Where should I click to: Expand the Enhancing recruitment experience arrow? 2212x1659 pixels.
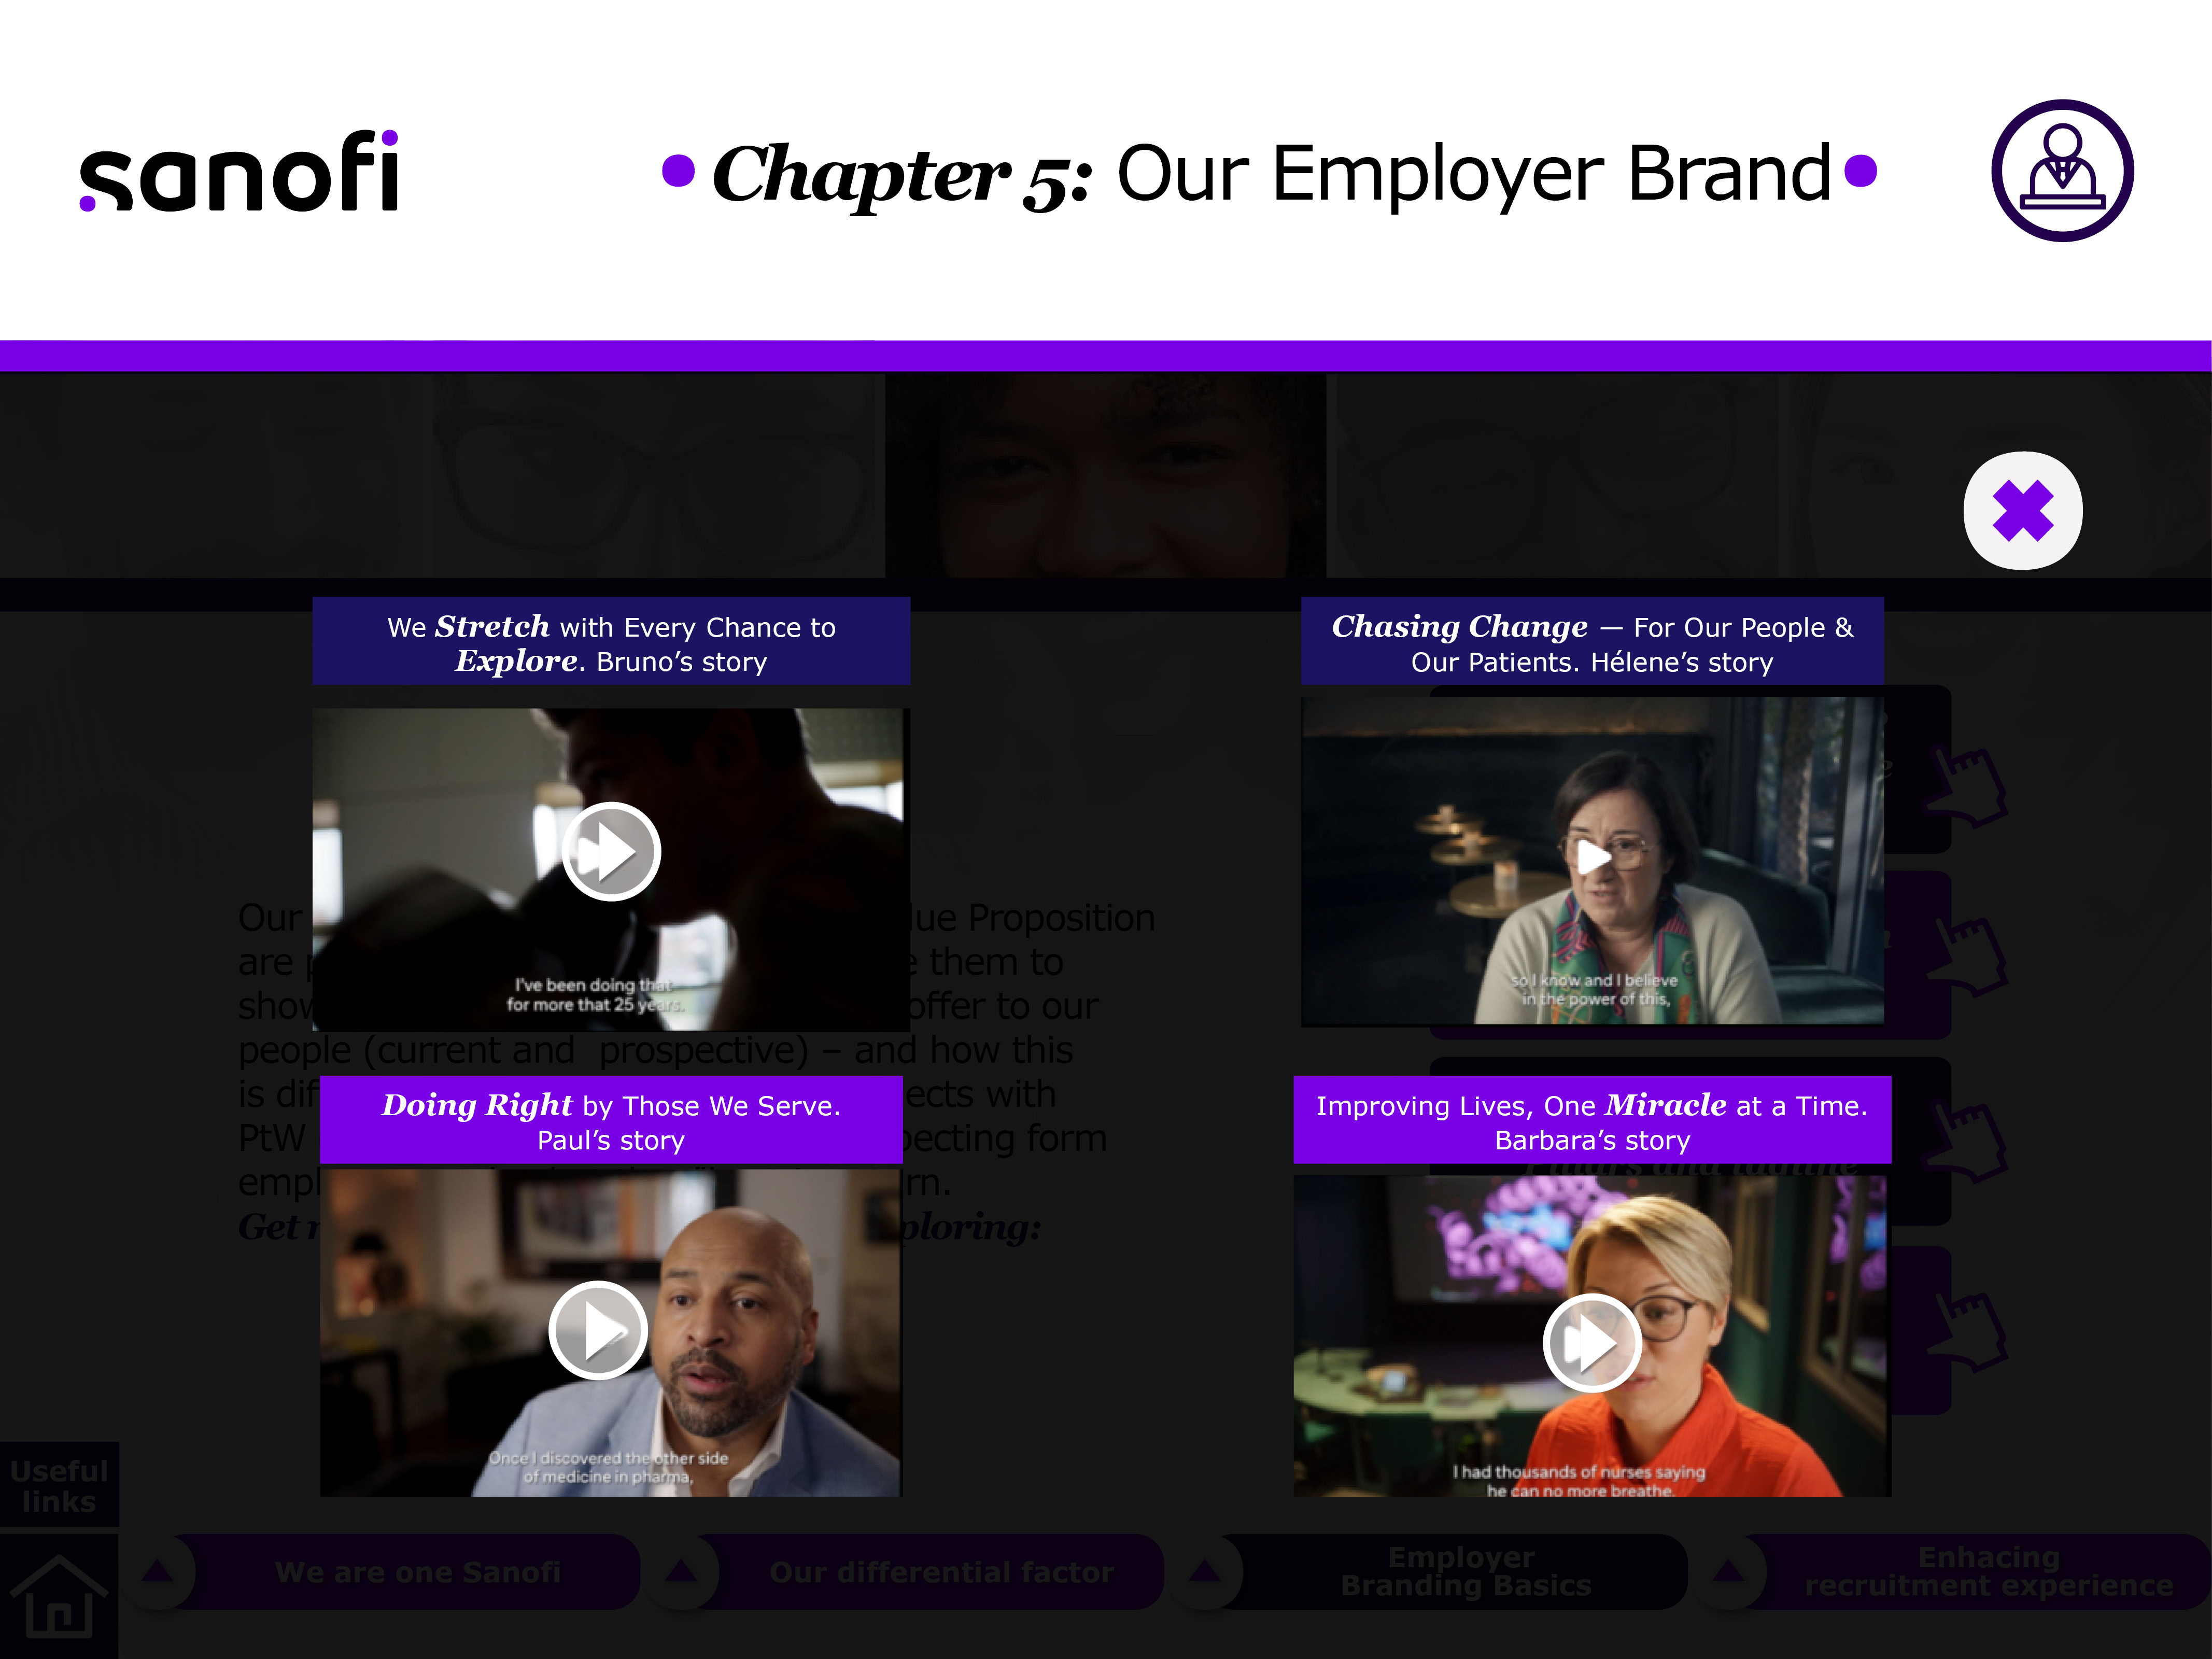click(x=1729, y=1571)
